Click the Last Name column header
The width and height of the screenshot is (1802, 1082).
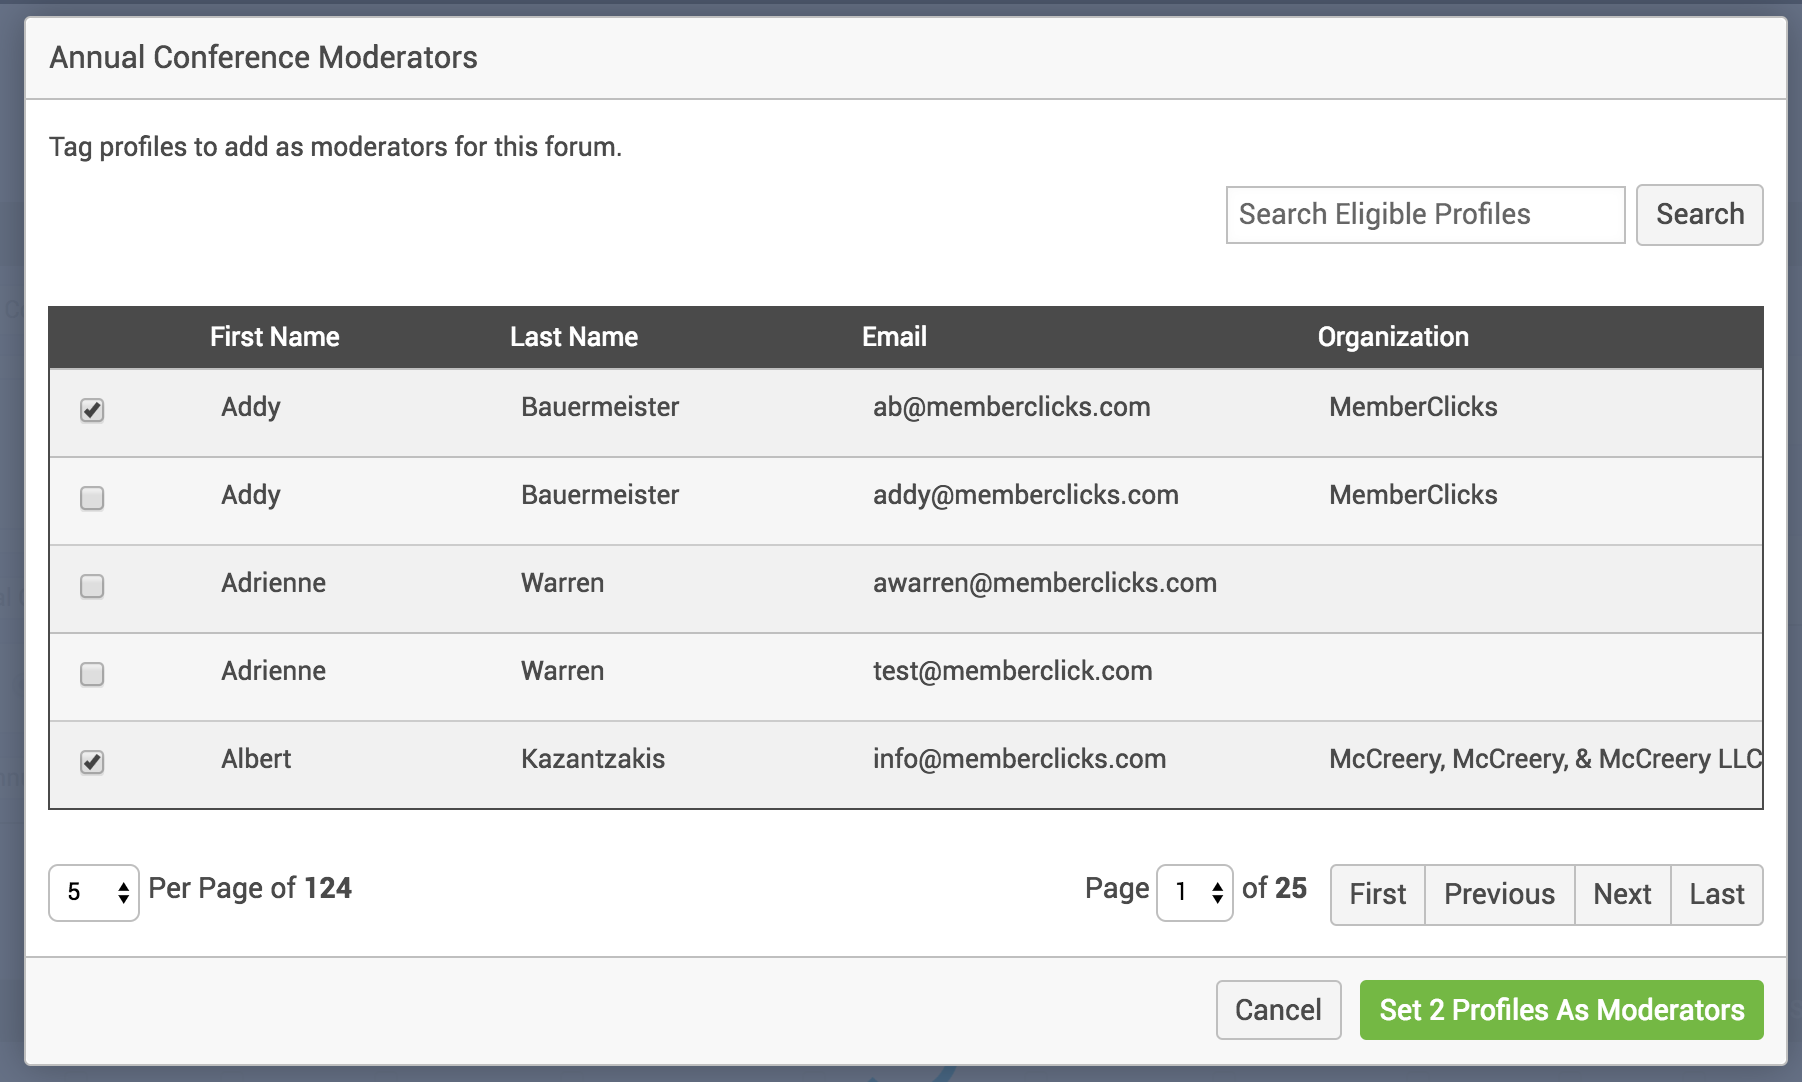click(x=574, y=337)
